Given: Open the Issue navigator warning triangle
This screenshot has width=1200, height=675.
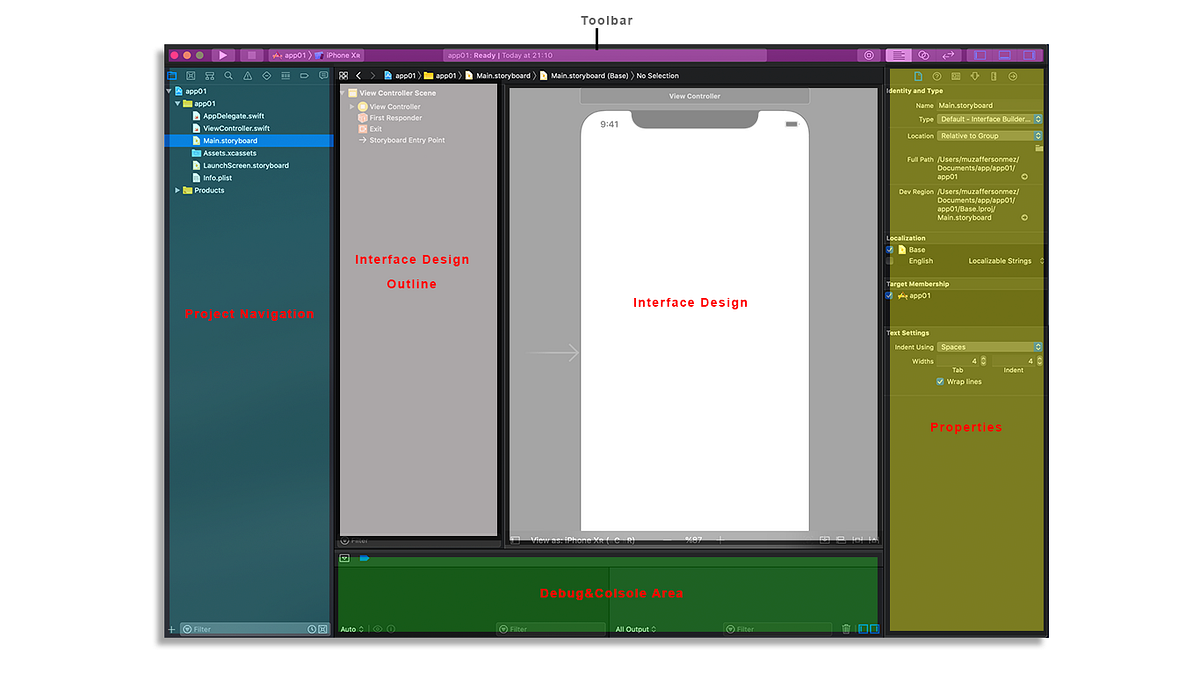Looking at the screenshot, I should coord(247,75).
